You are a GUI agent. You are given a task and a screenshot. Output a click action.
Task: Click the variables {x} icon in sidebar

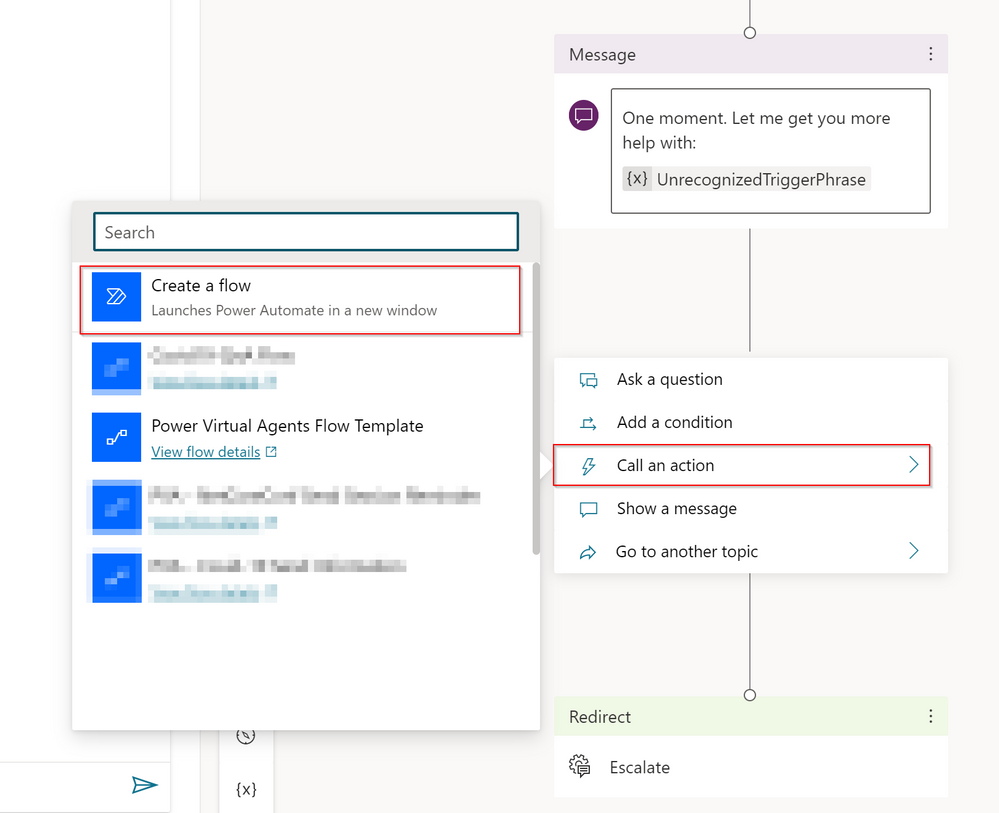(246, 789)
